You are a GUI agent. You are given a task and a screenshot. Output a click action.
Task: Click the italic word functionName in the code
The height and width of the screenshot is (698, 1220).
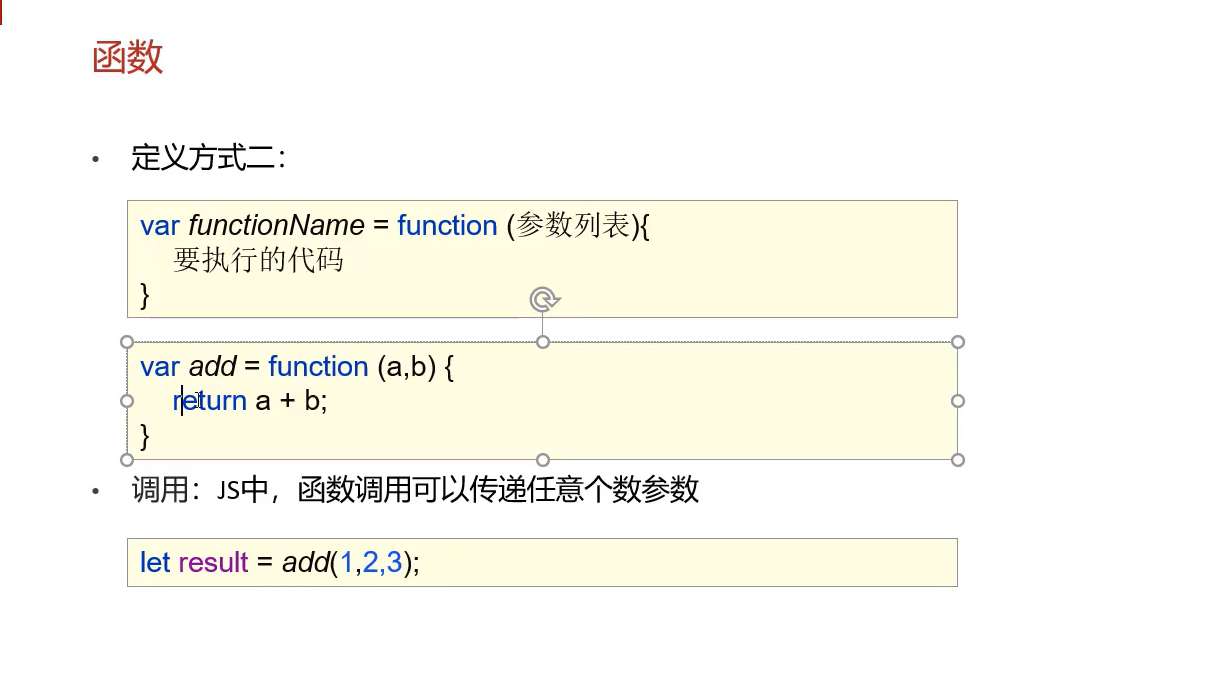275,226
